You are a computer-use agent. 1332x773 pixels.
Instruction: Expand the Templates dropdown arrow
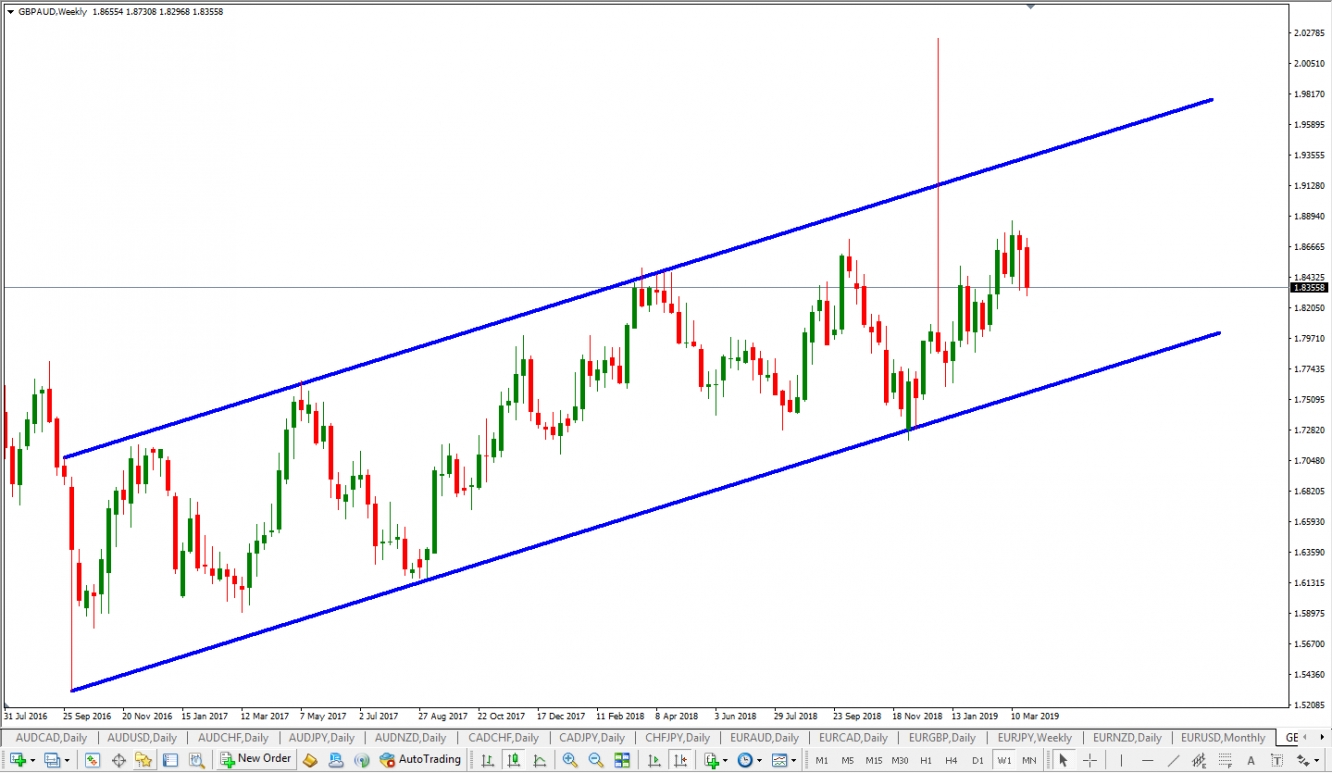[x=793, y=760]
